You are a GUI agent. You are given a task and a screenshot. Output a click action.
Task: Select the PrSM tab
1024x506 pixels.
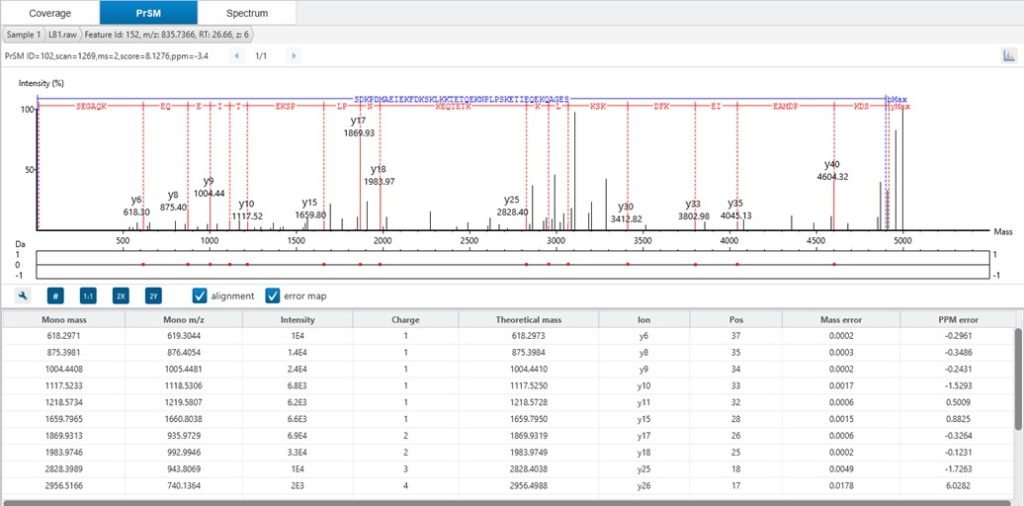[x=148, y=12]
